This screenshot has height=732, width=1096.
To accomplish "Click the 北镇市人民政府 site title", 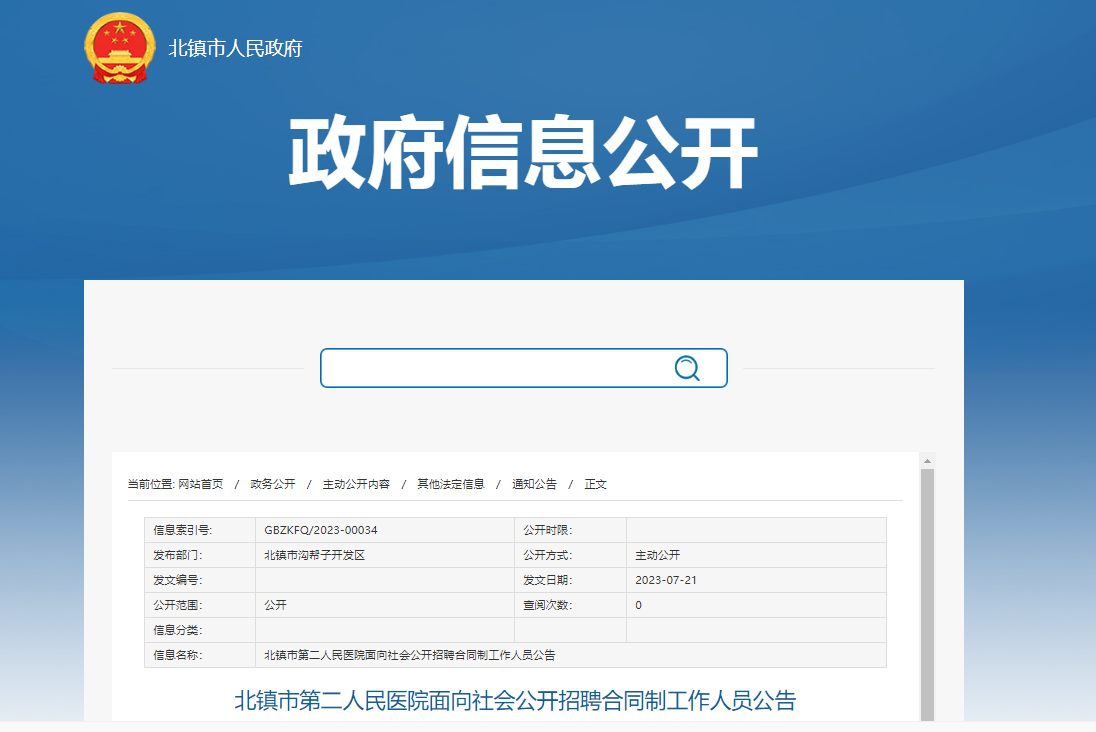I will coord(235,48).
